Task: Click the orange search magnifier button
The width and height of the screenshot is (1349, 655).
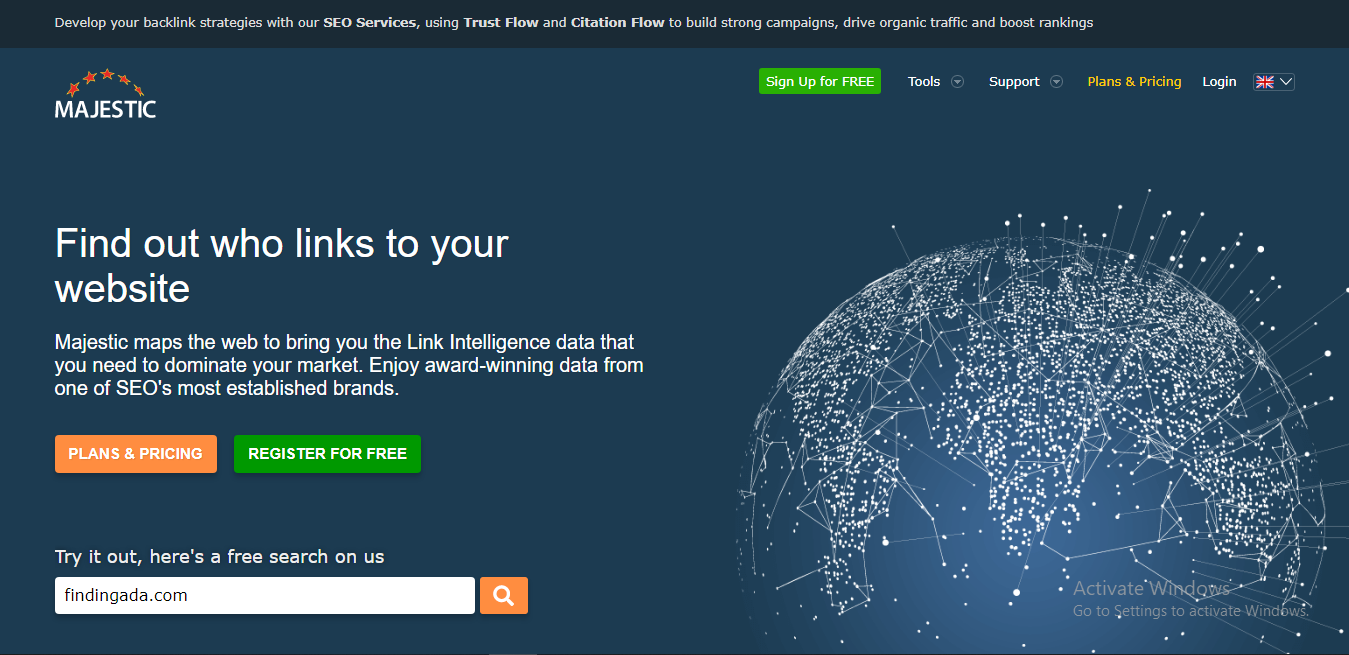Action: click(x=504, y=596)
